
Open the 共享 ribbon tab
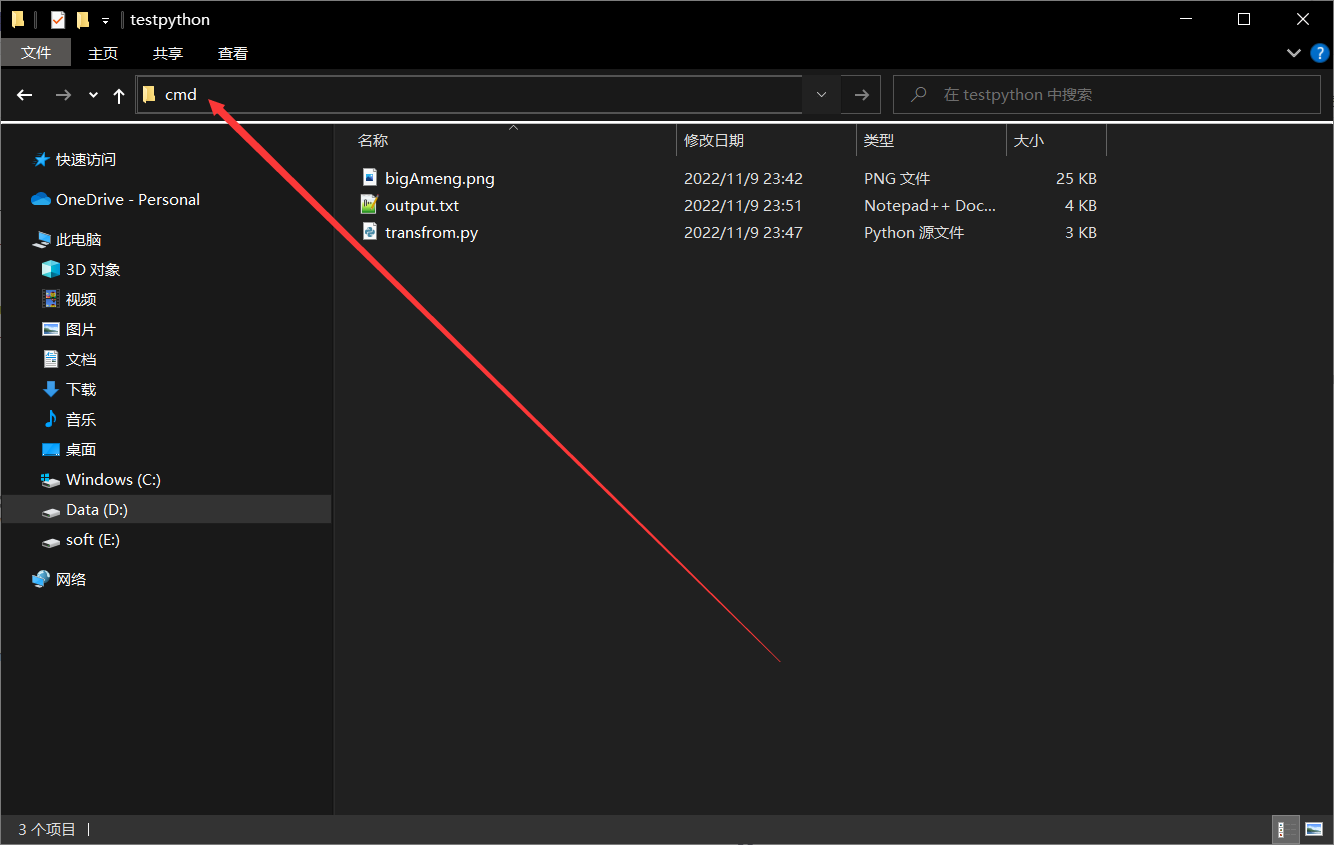click(168, 53)
